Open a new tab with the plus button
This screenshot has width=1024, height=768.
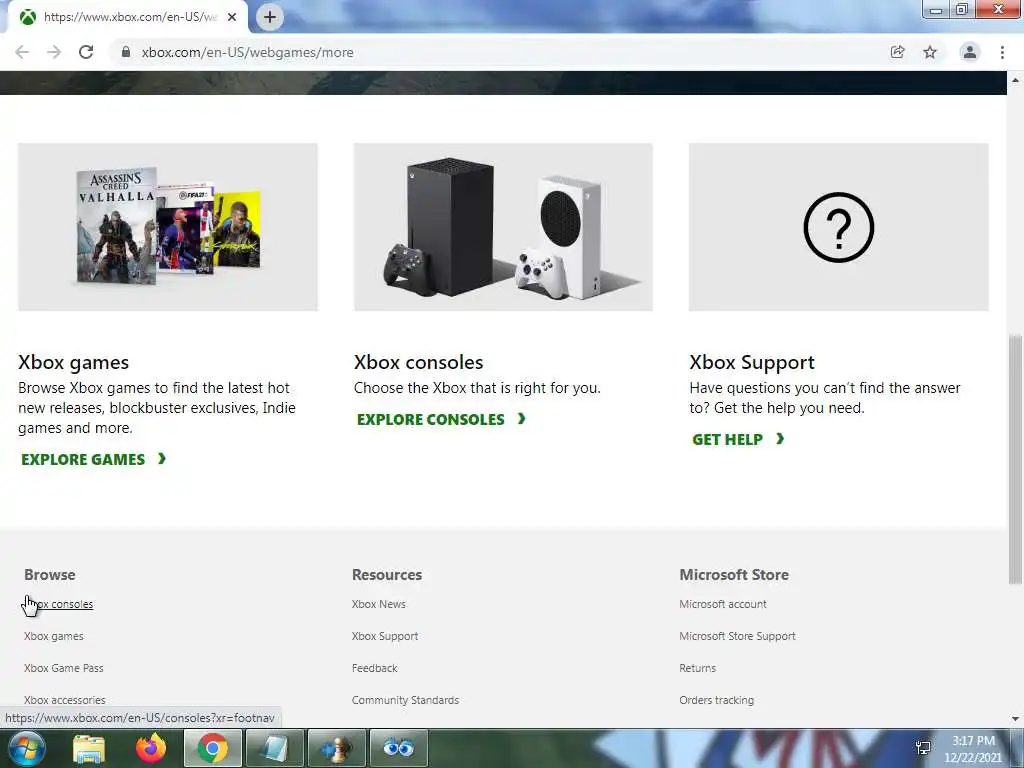pos(270,17)
